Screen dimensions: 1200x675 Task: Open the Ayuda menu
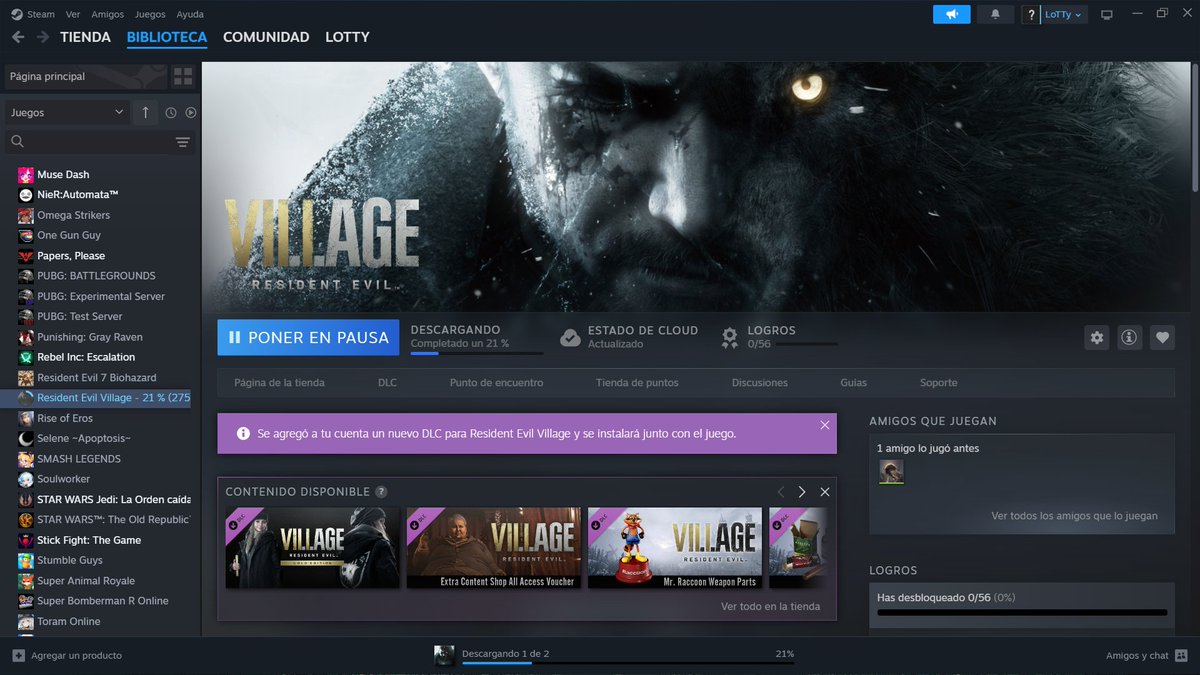[190, 14]
